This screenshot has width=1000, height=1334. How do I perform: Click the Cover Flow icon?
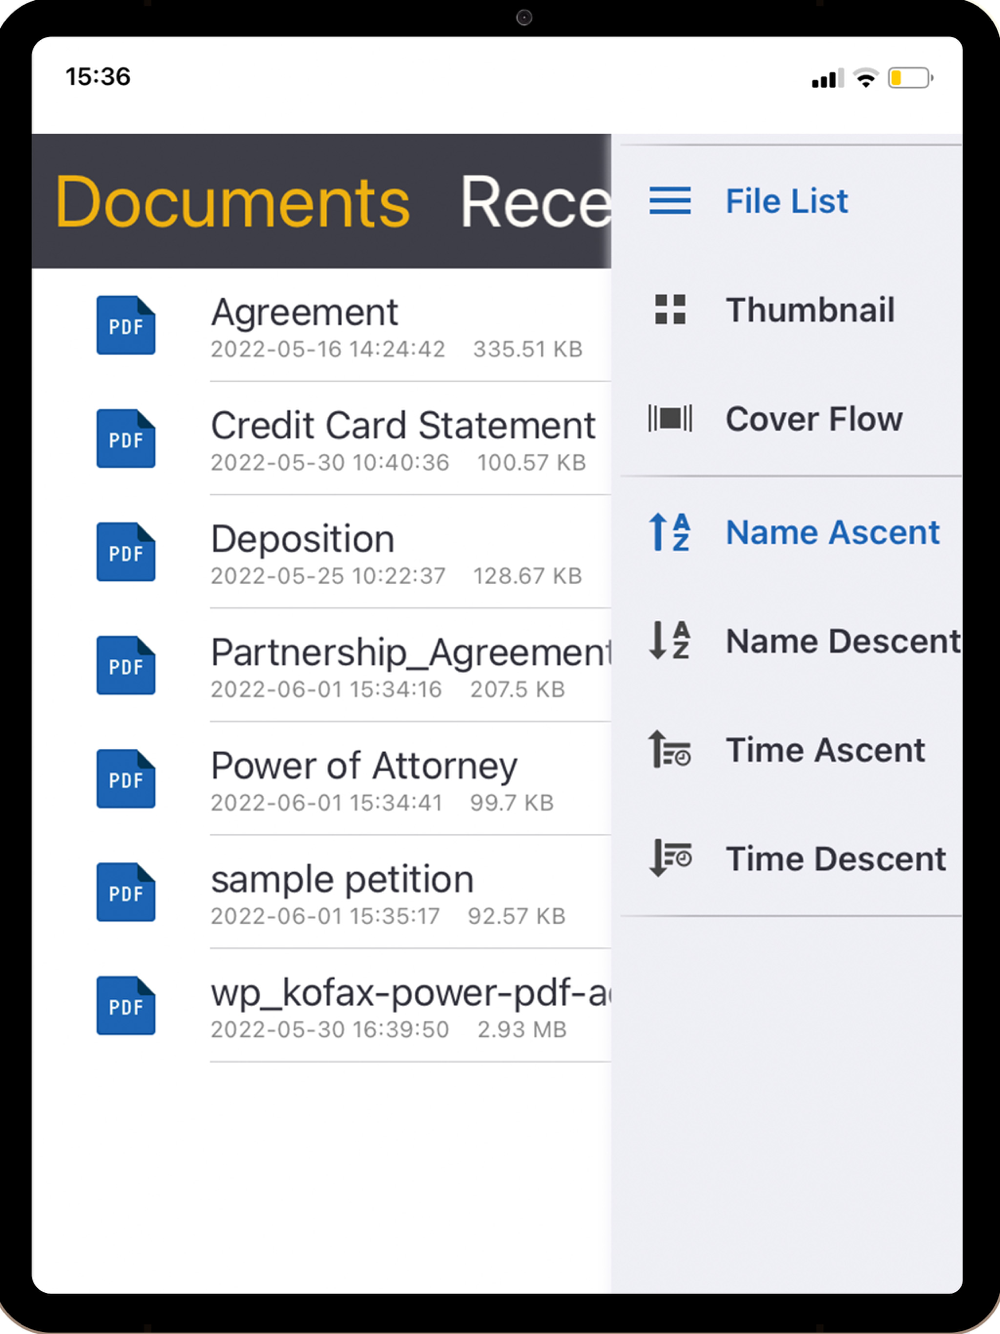coord(670,418)
